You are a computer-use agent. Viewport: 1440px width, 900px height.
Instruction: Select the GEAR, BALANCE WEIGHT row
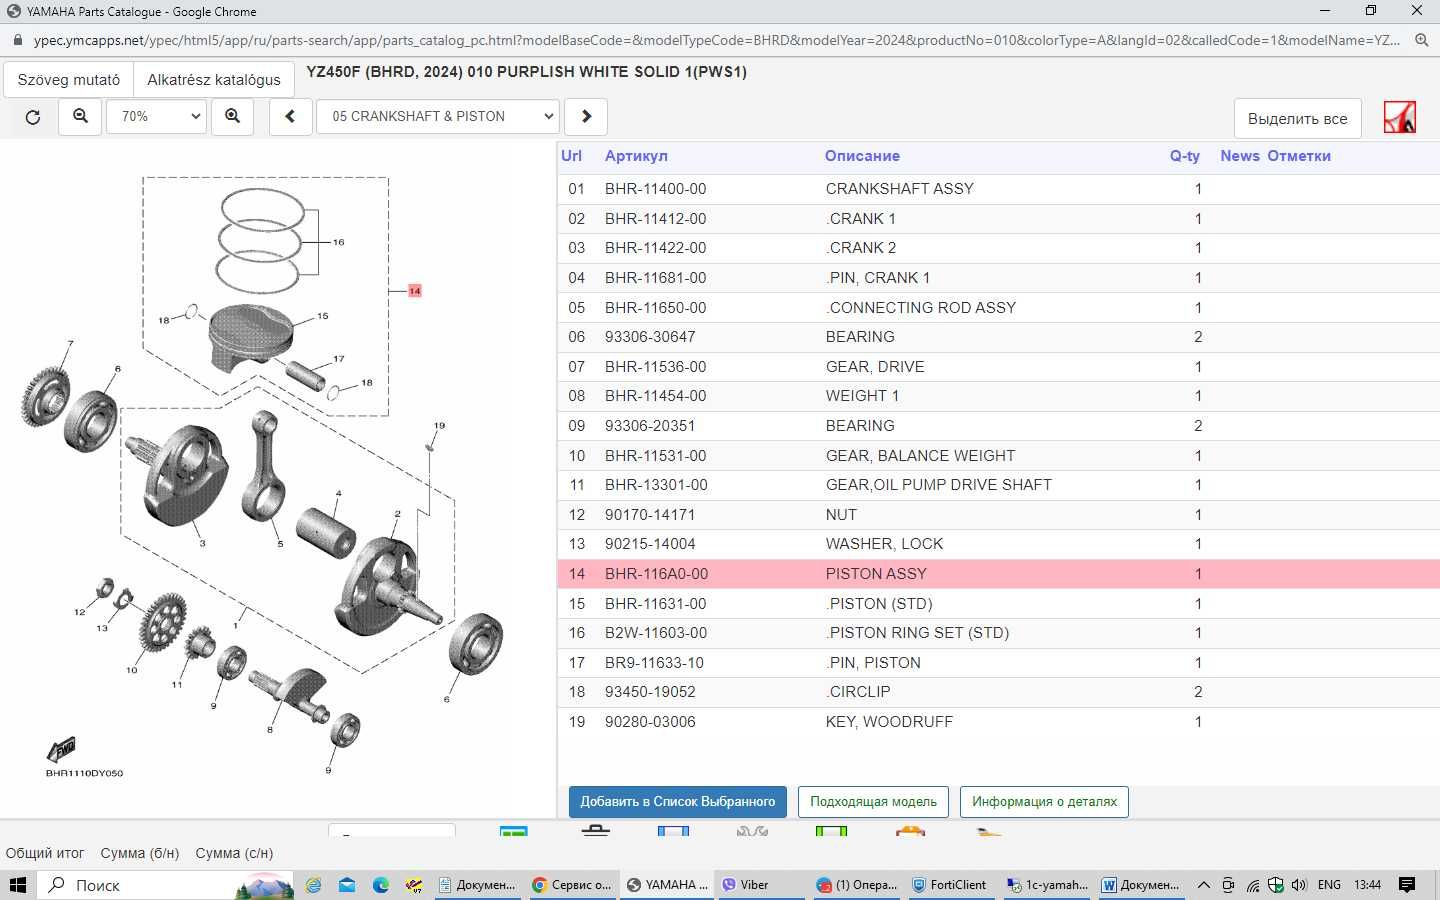click(x=998, y=456)
